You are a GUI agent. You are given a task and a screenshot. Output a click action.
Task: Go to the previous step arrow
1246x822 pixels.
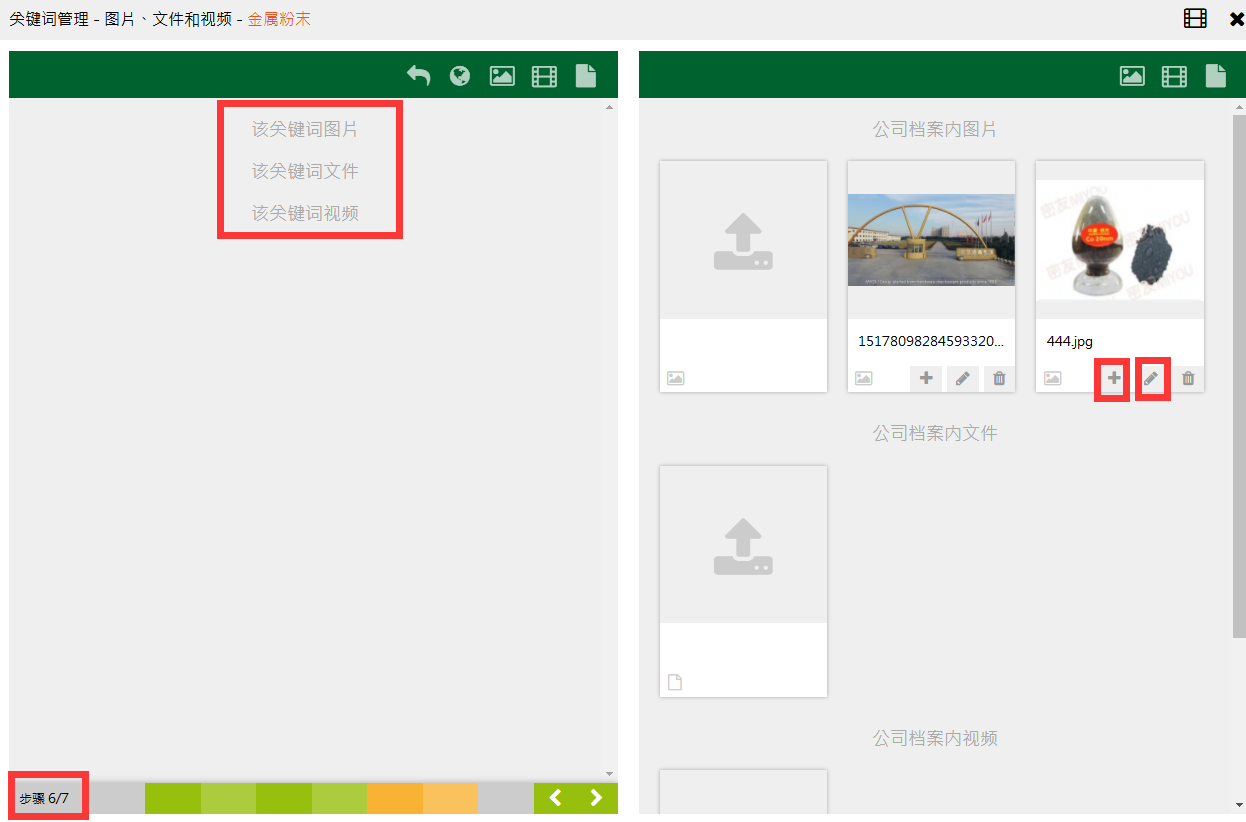click(556, 798)
